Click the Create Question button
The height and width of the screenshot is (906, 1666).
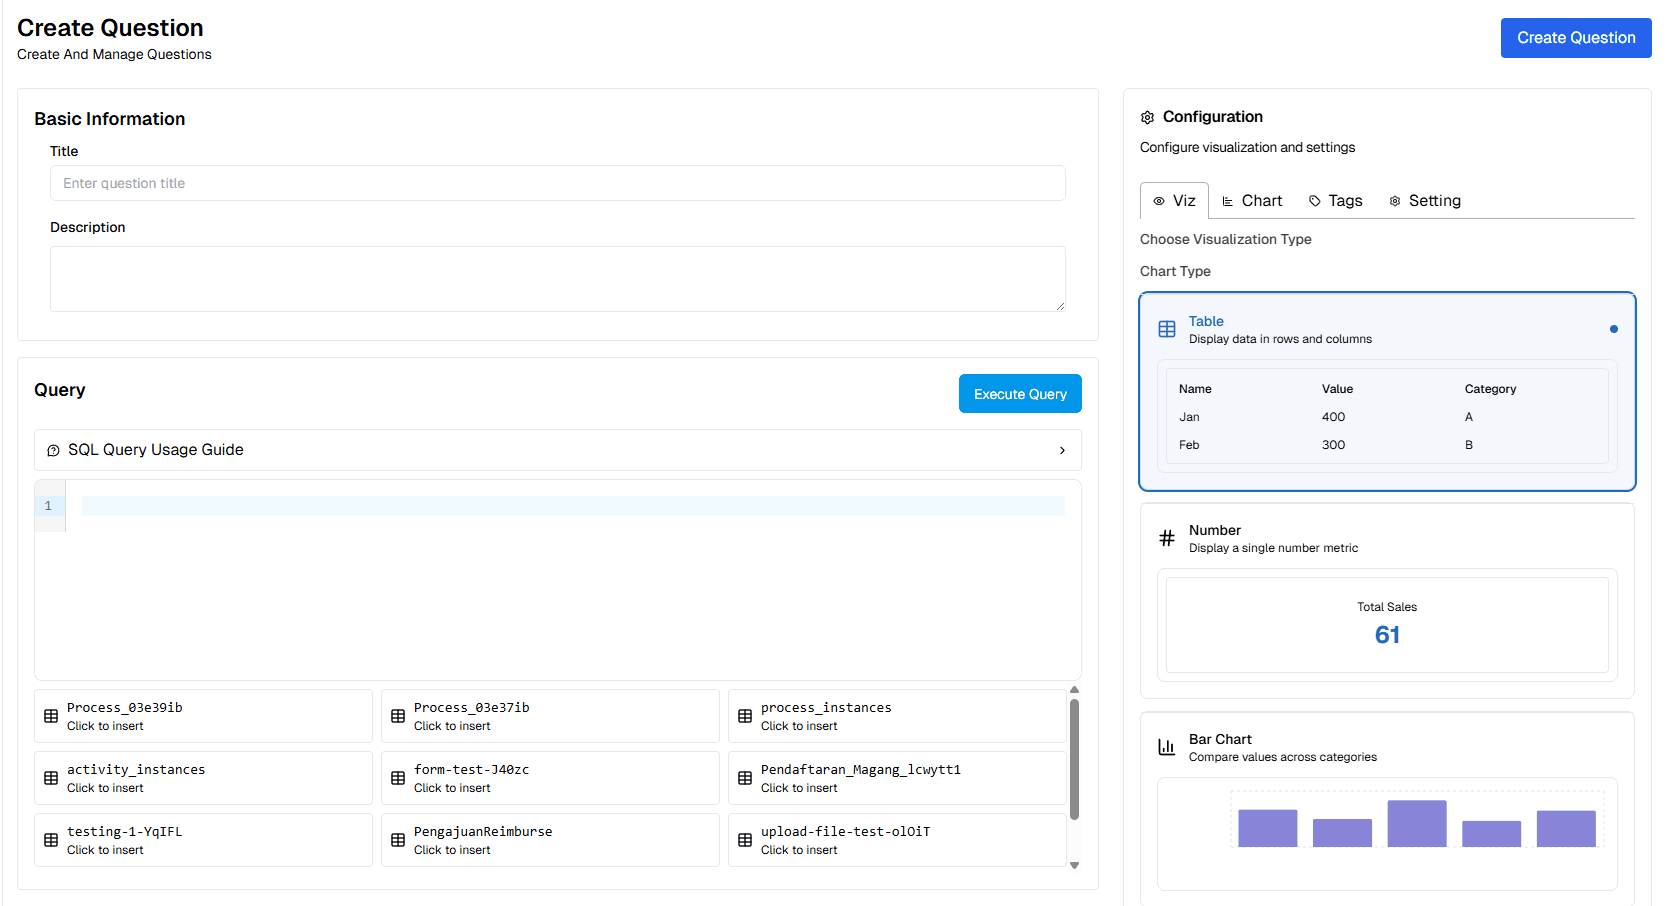tap(1575, 38)
